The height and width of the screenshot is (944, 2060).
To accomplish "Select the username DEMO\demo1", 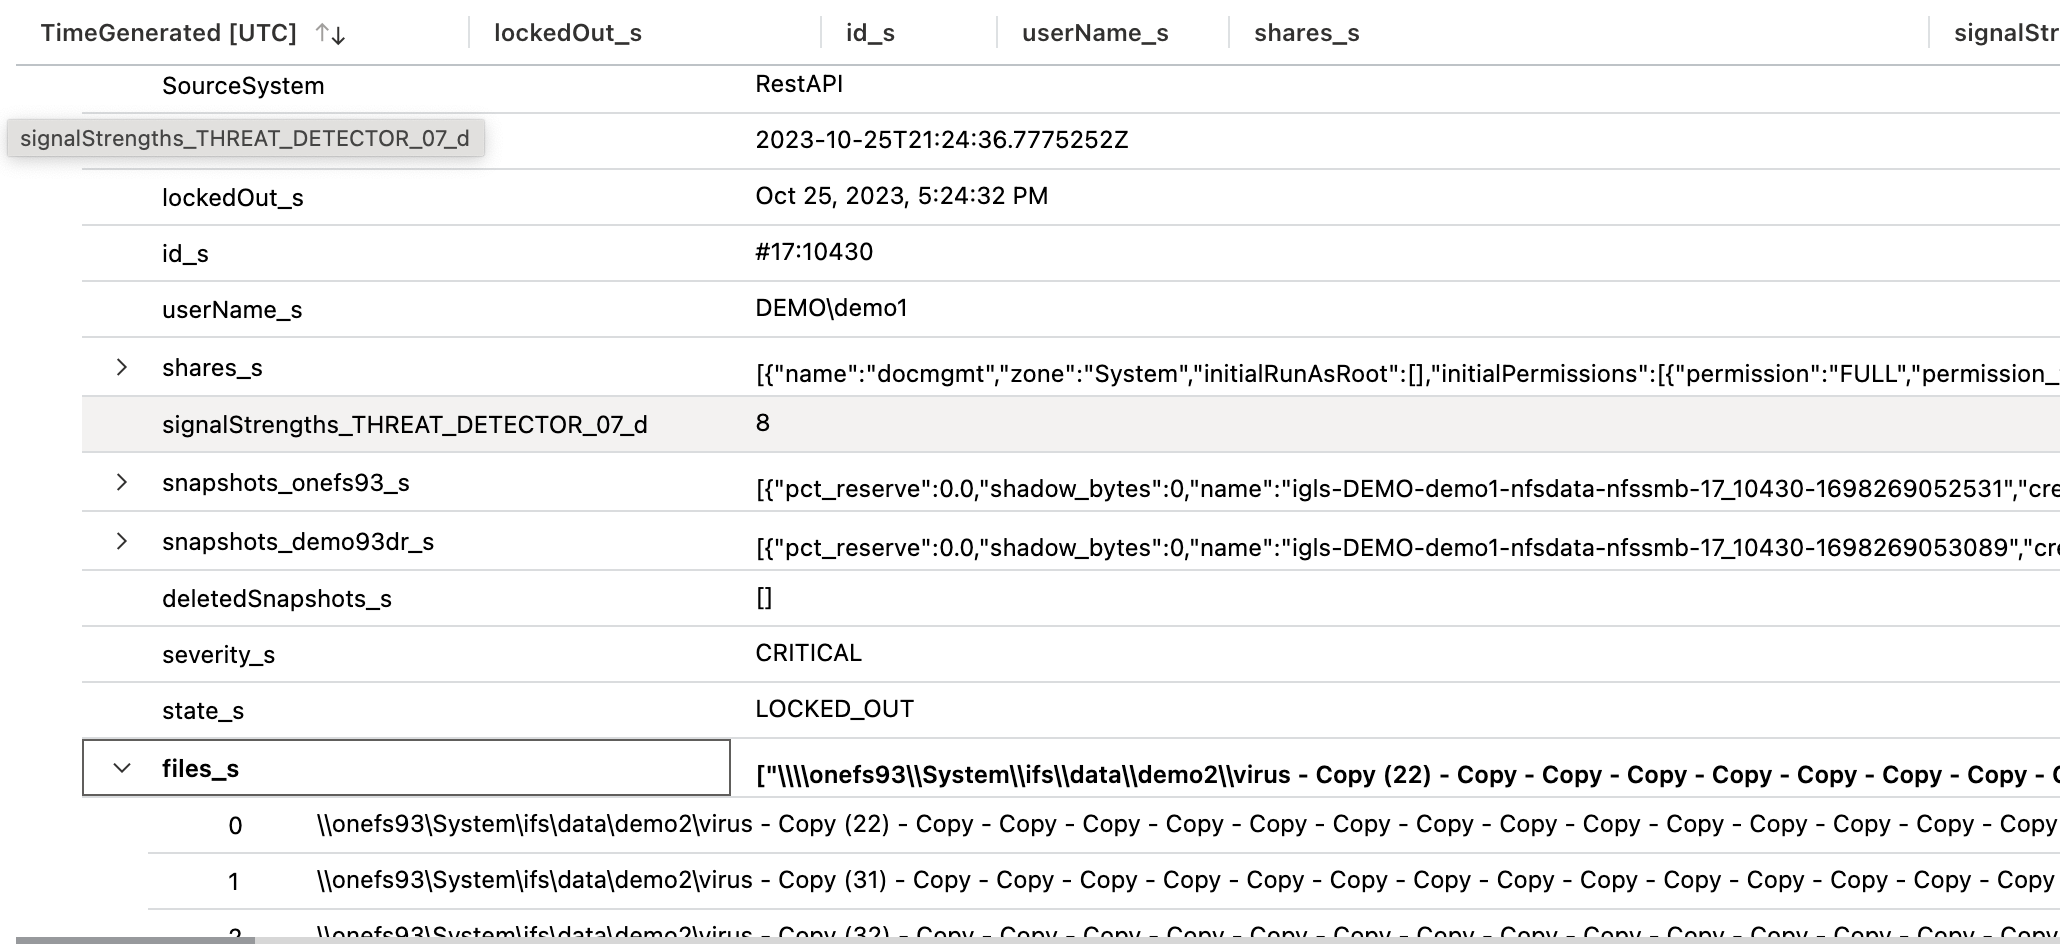I will coord(831,308).
